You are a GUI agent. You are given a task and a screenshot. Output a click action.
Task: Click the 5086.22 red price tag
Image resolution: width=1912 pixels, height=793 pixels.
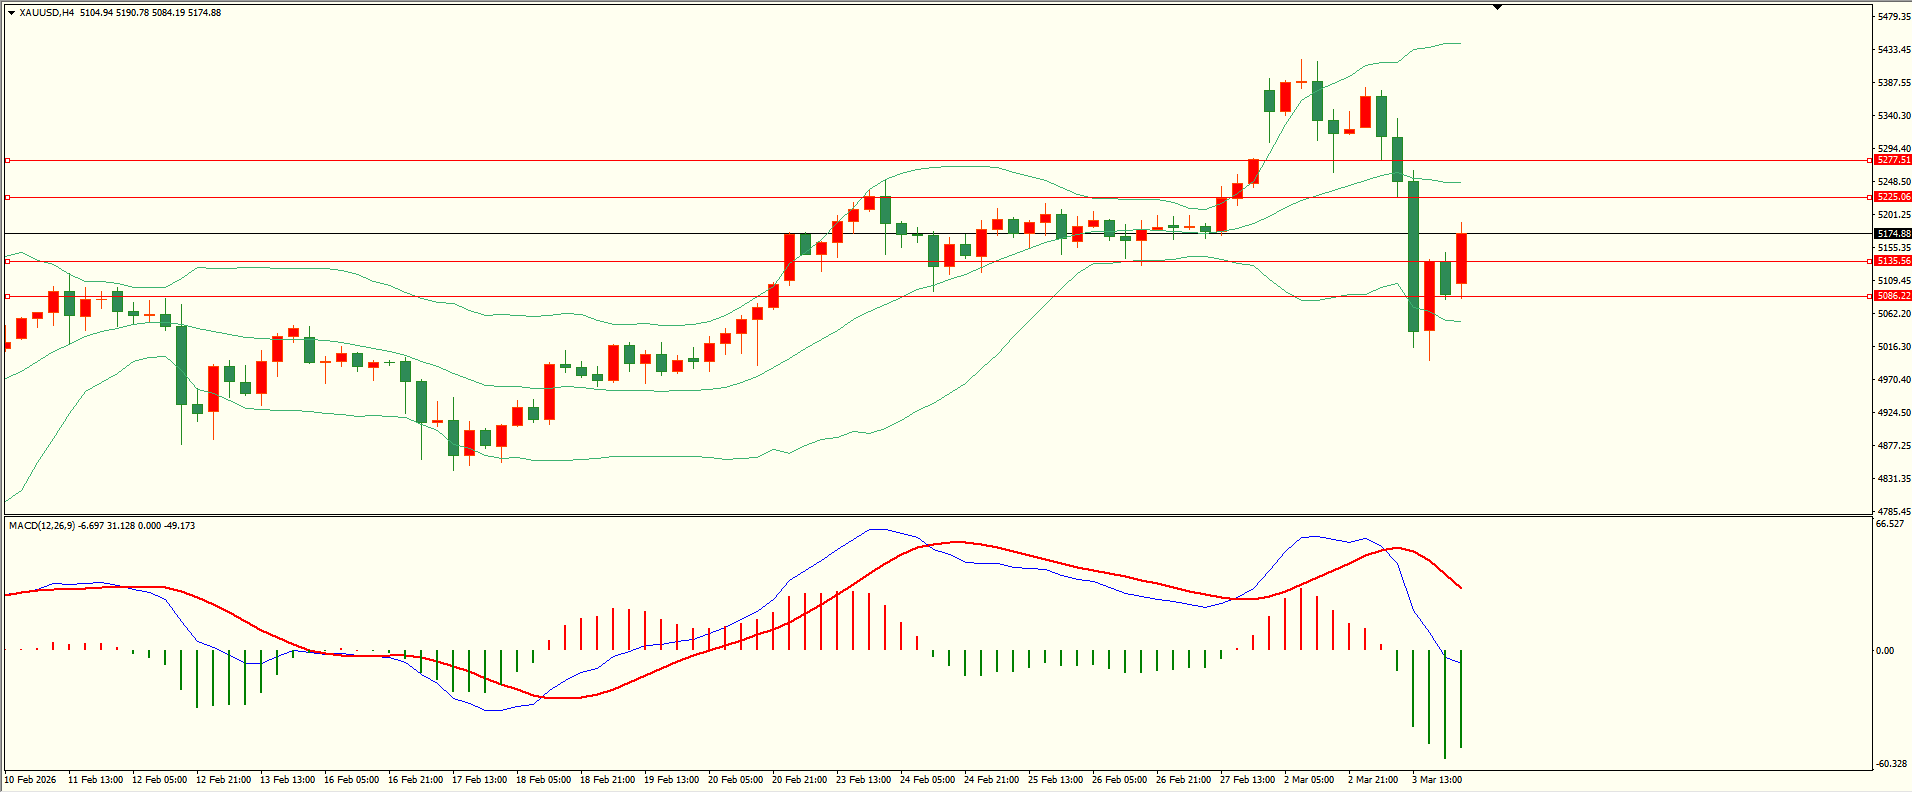[x=1892, y=296]
